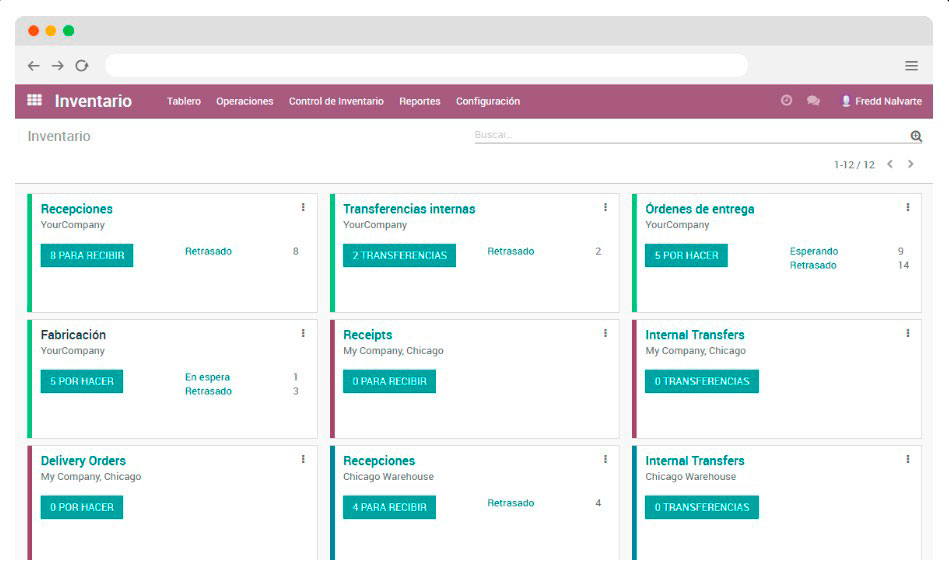Click the browser back arrow

click(34, 66)
